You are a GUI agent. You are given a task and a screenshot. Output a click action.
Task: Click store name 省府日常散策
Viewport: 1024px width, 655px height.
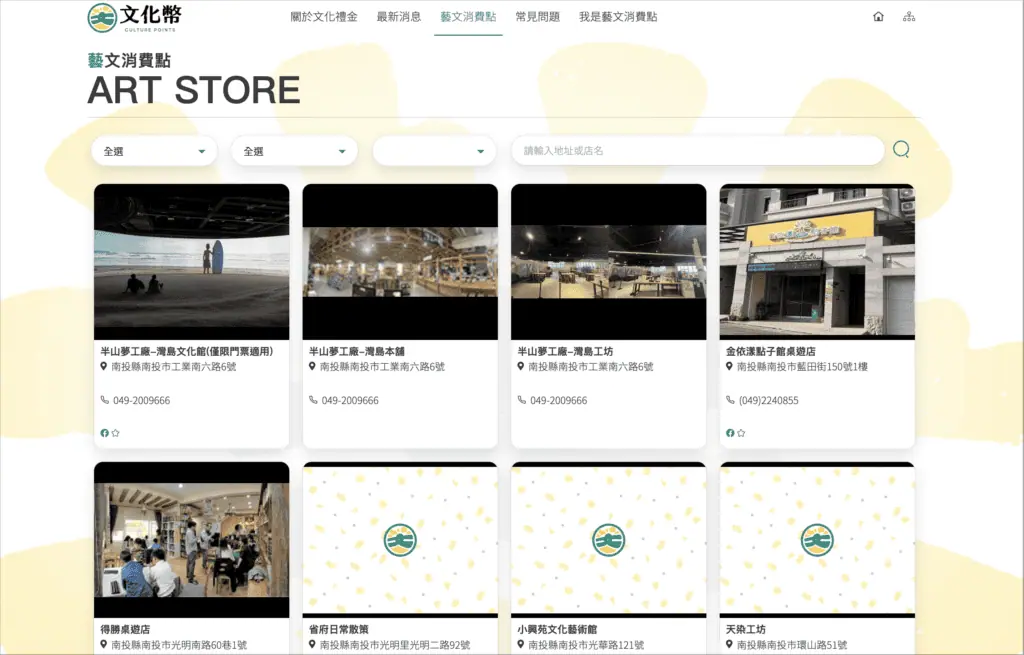tap(339, 630)
